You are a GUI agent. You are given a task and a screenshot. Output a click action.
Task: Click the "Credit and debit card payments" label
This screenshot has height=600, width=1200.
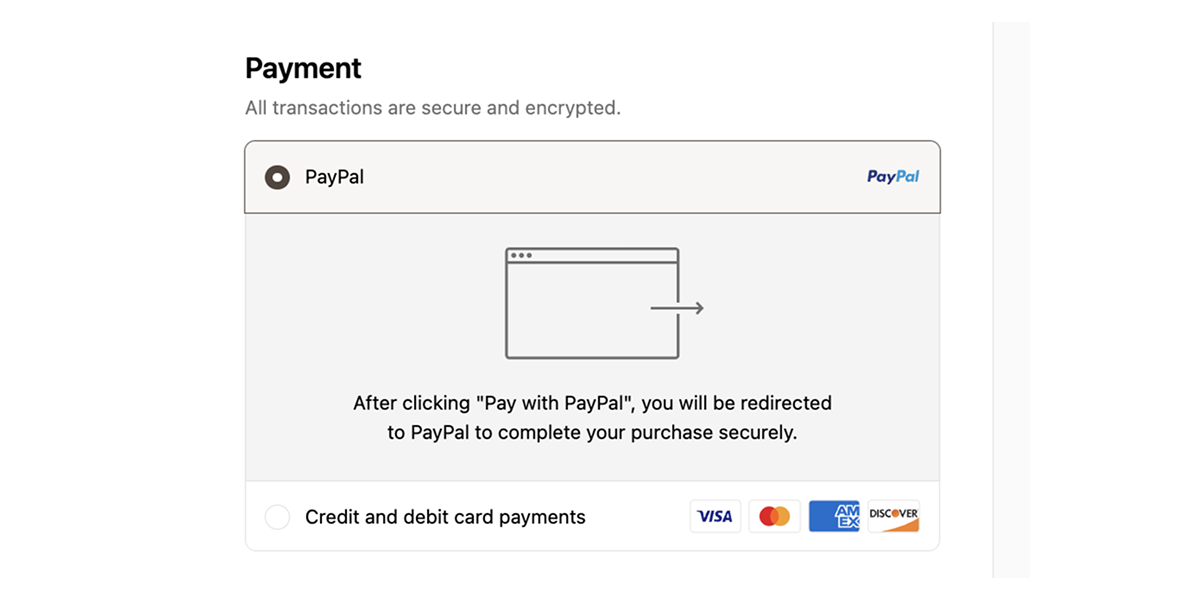pos(445,517)
